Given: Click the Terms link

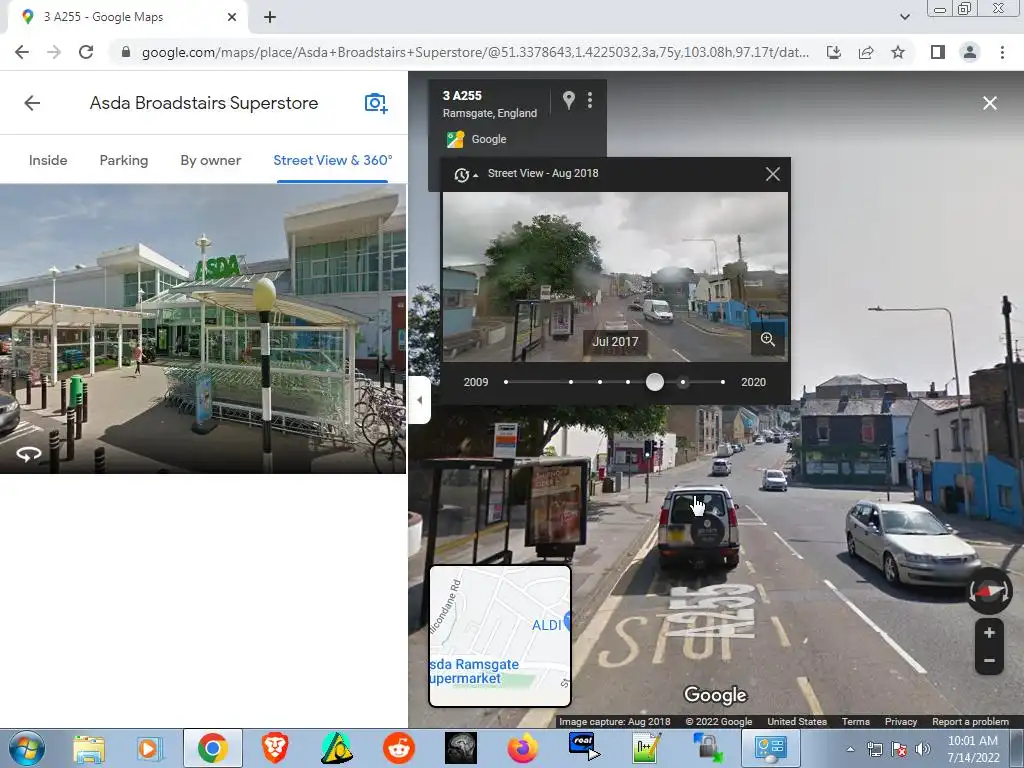Looking at the screenshot, I should point(856,722).
